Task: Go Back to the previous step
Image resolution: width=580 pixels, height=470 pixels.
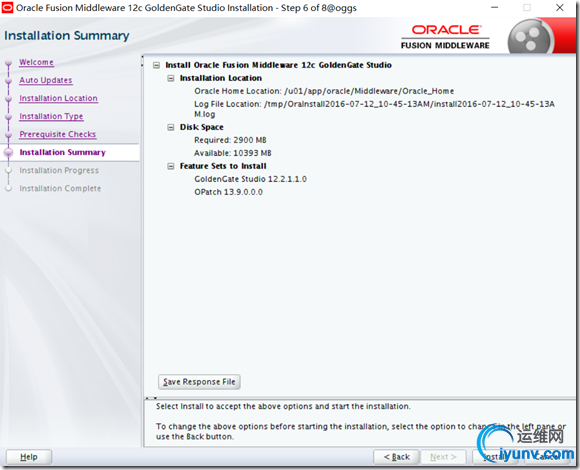Action: (396, 457)
